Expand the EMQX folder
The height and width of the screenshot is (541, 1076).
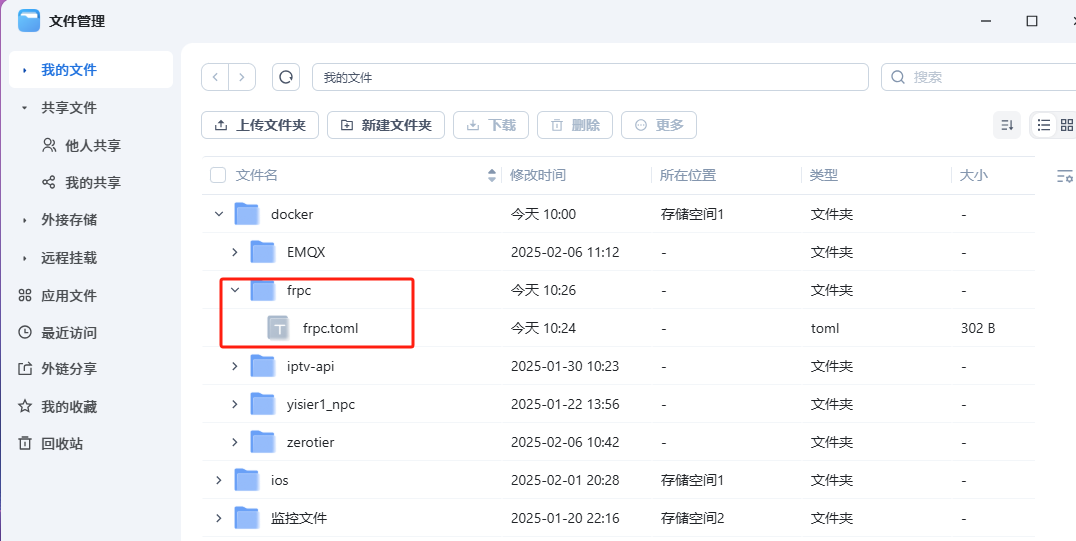coord(235,252)
